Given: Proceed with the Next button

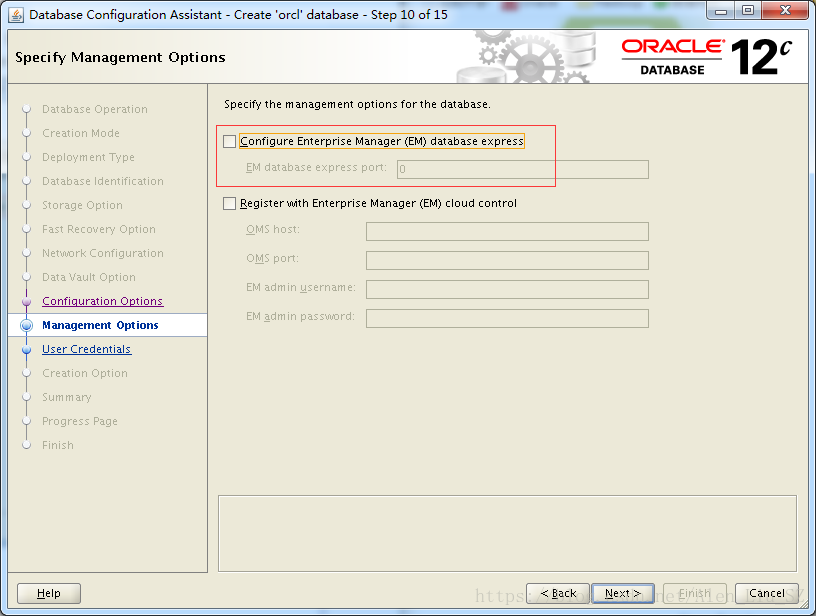Looking at the screenshot, I should [623, 593].
